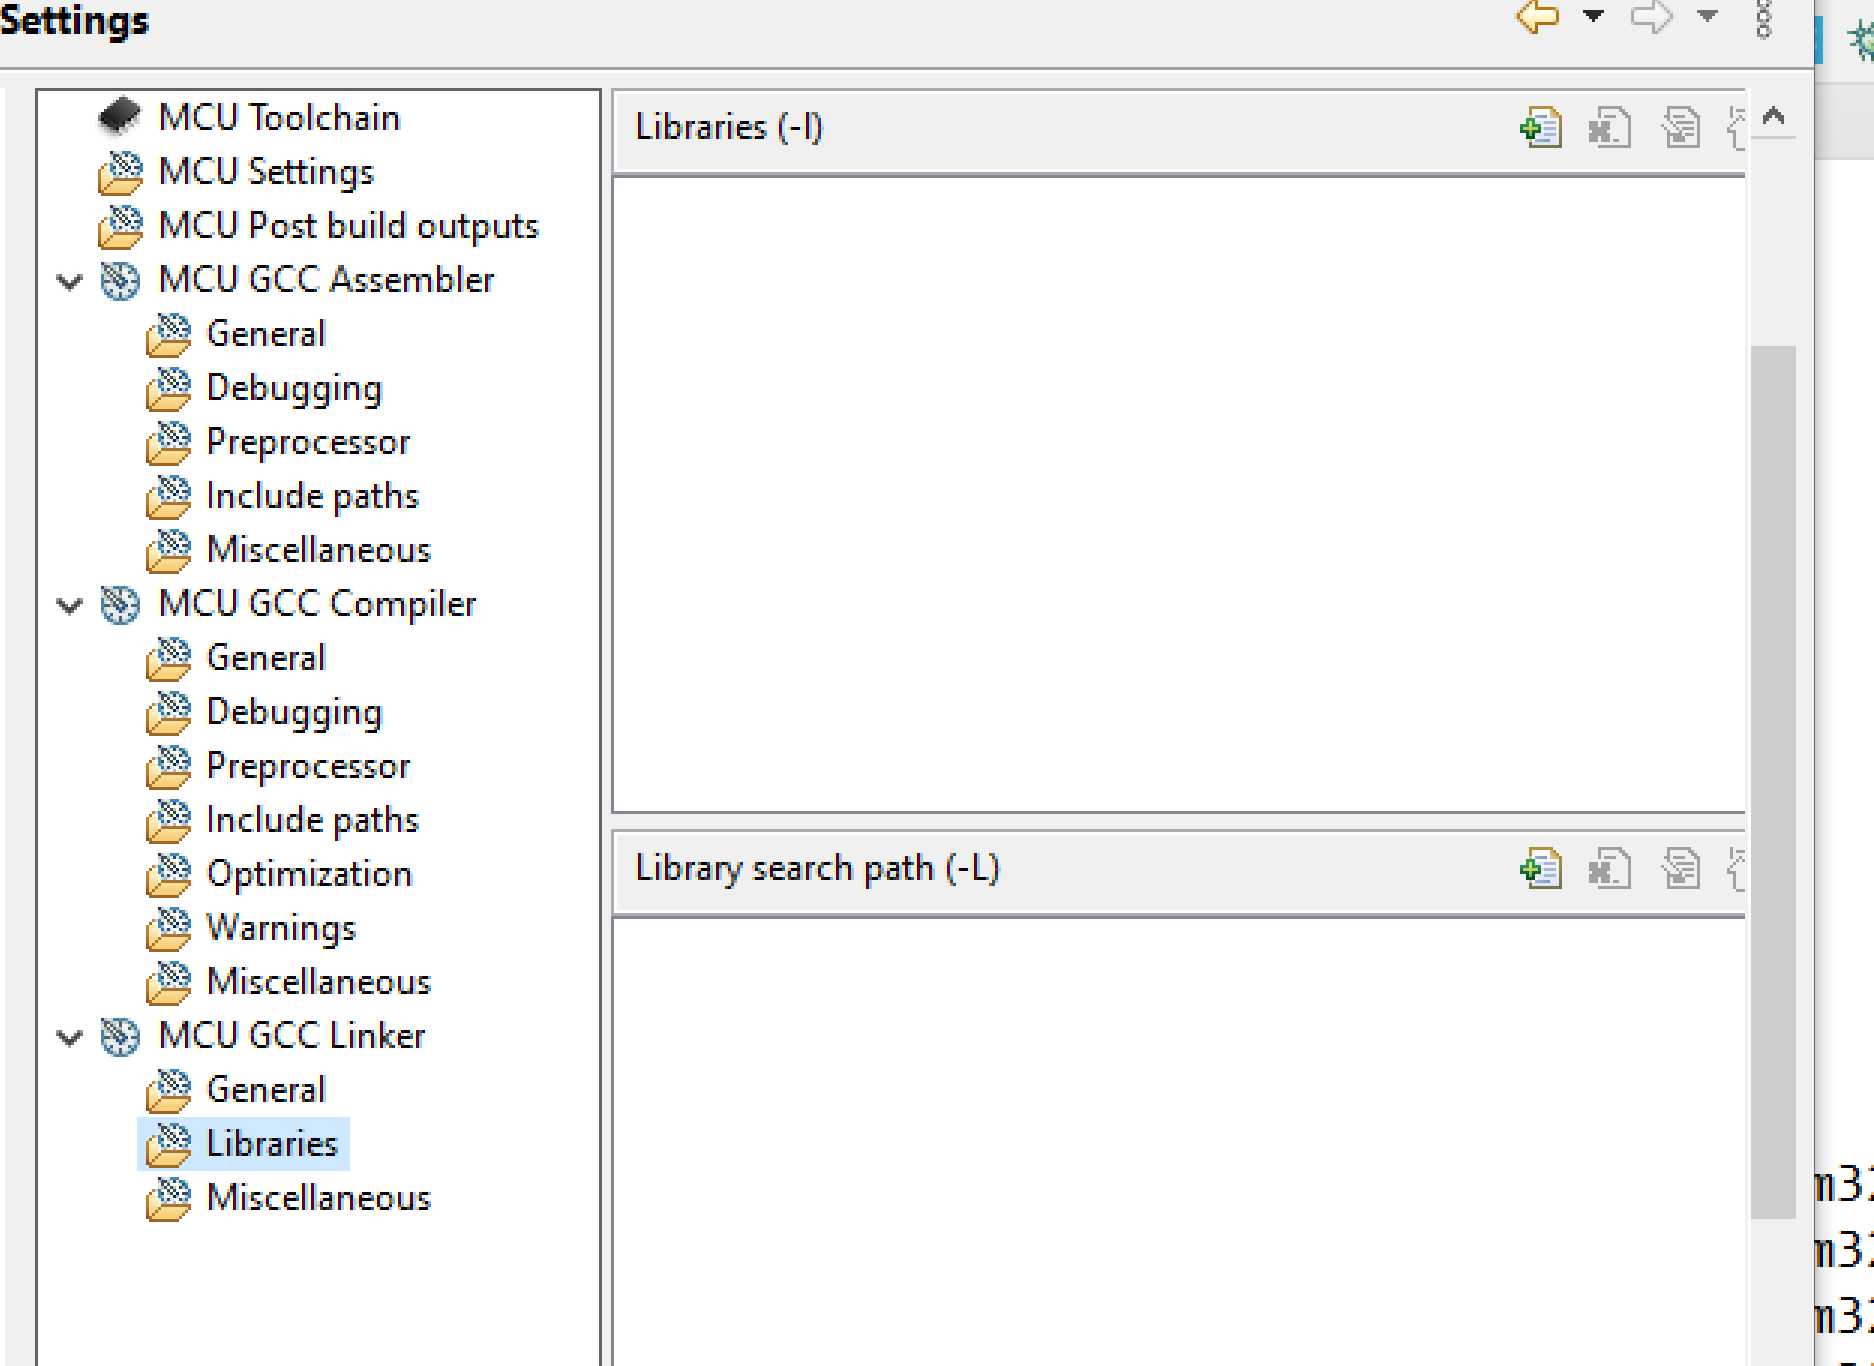Screen dimensions: 1874x1366
Task: Edit a library entry in Libraries (-l)
Action: coord(1680,127)
